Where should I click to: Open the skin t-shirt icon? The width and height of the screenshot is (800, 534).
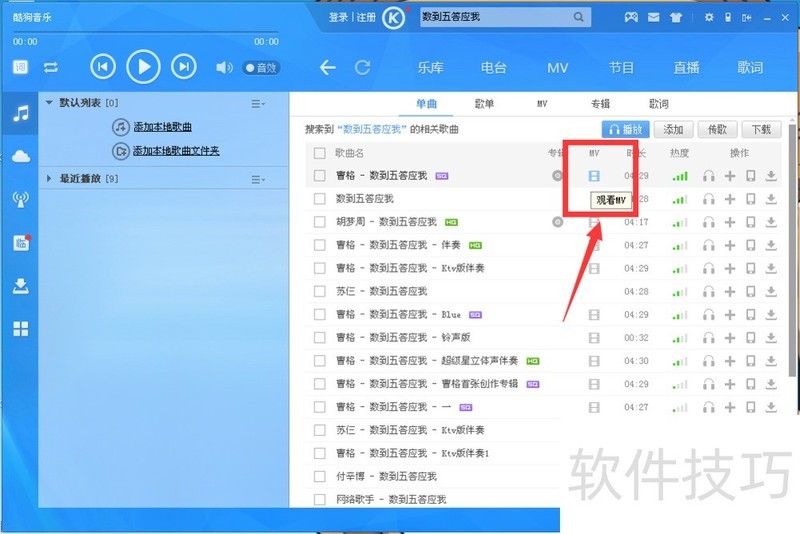676,17
